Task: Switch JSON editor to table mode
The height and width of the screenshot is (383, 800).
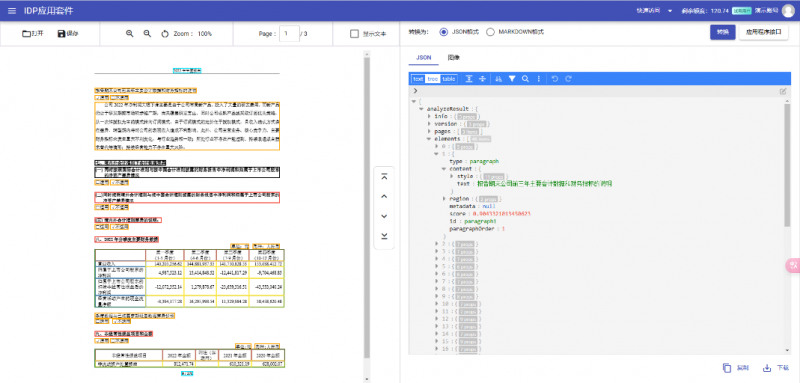Action: 448,79
